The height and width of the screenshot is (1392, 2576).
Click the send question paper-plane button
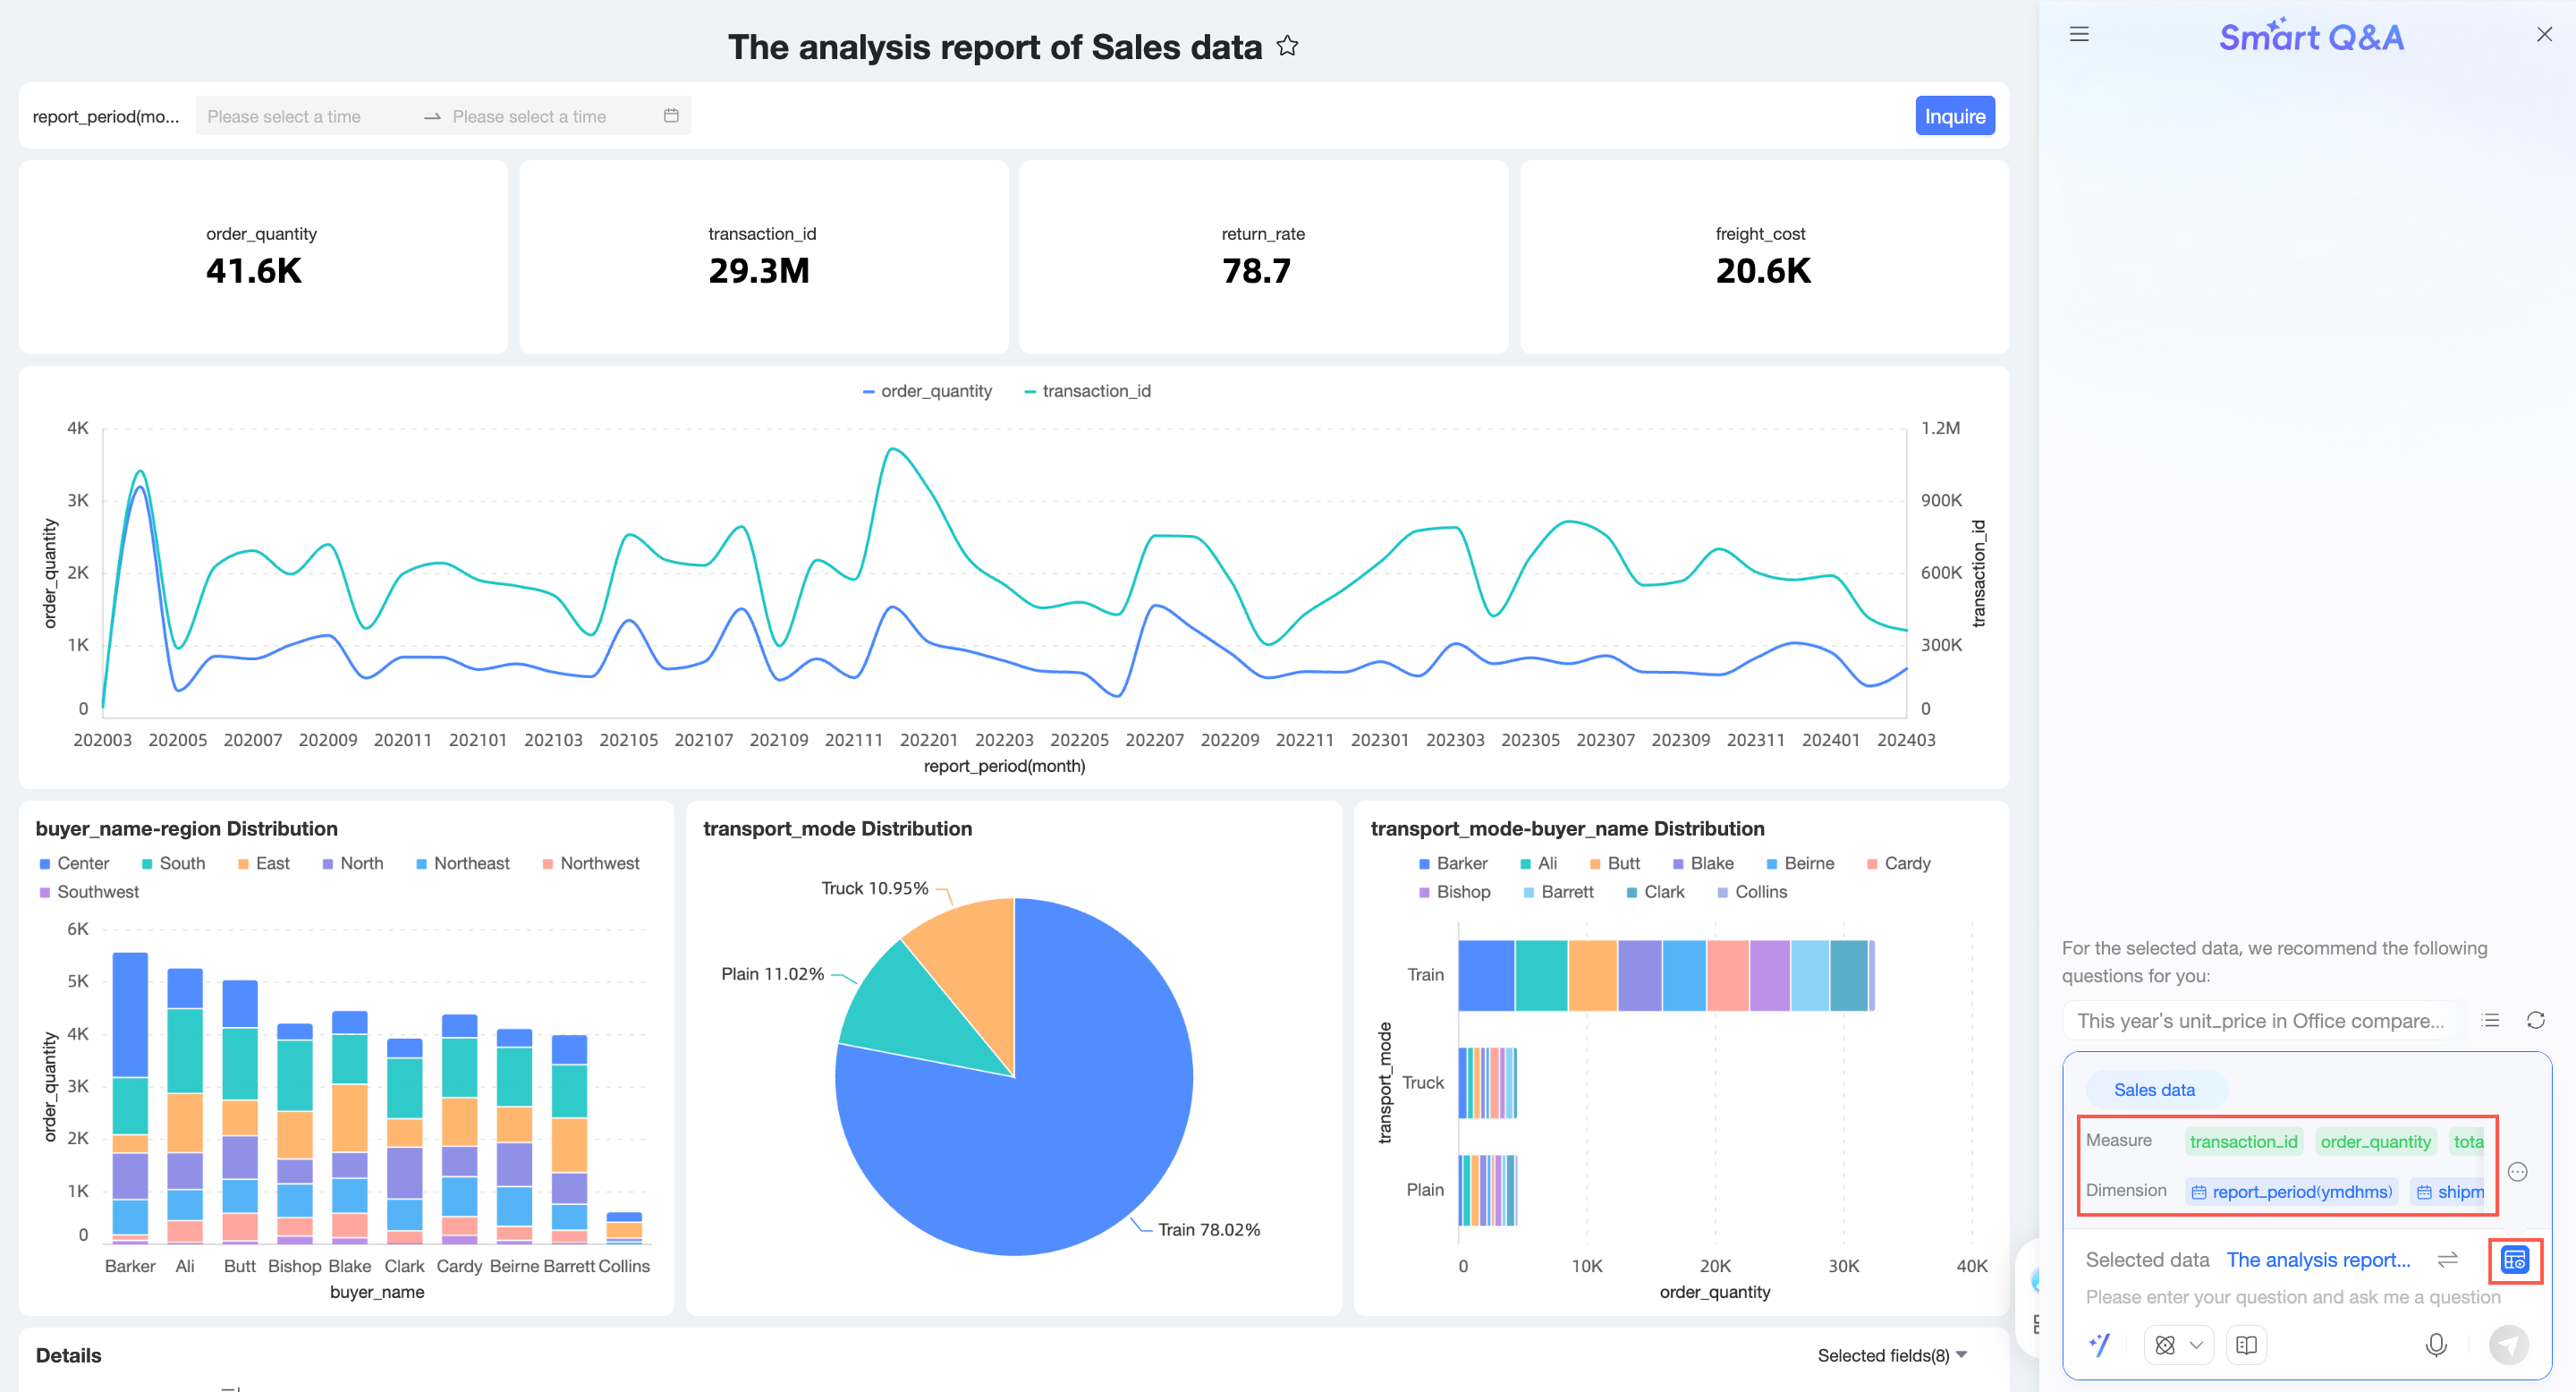2508,1345
